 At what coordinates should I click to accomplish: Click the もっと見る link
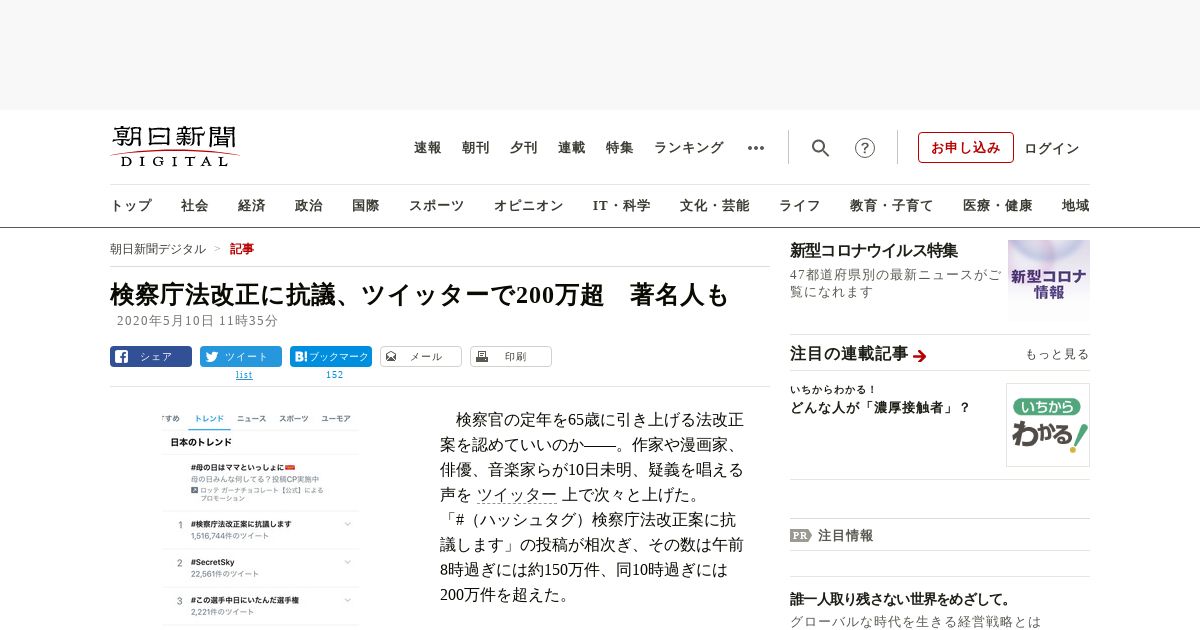[x=1057, y=354]
